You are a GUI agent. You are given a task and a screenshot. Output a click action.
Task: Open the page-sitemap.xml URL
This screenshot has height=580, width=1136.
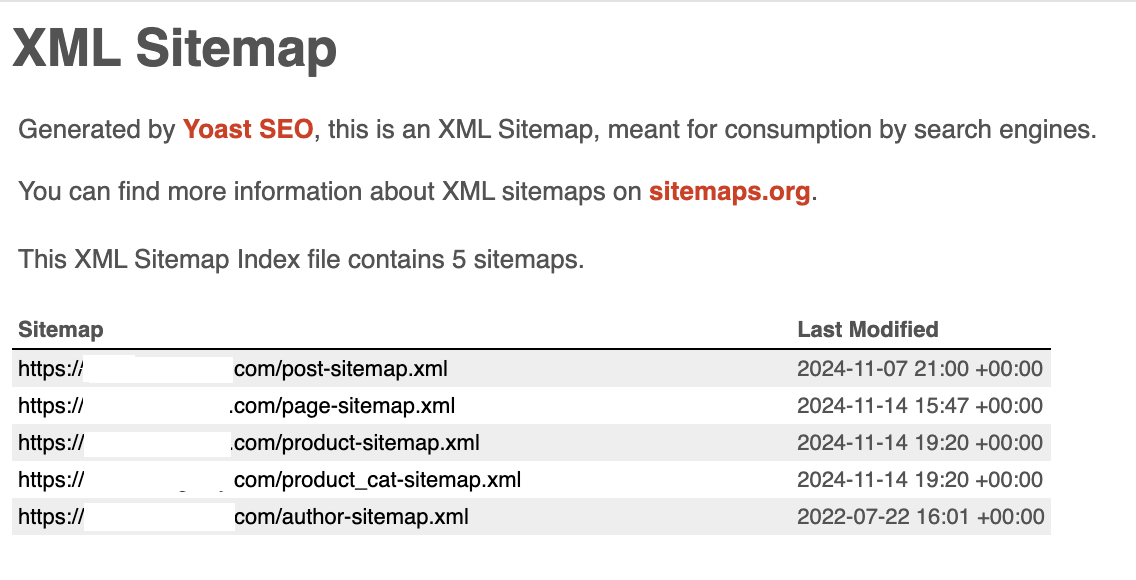tap(236, 405)
